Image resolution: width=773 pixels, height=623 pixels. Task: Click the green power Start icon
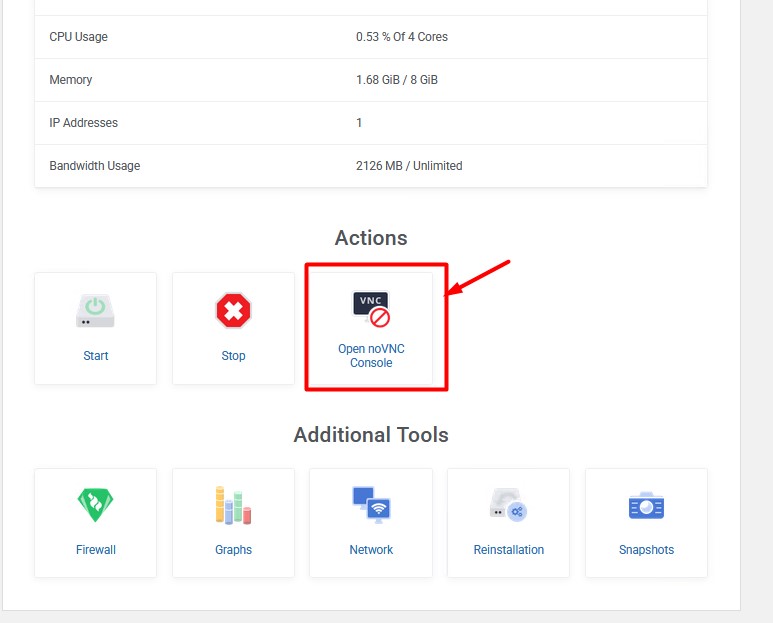95,311
